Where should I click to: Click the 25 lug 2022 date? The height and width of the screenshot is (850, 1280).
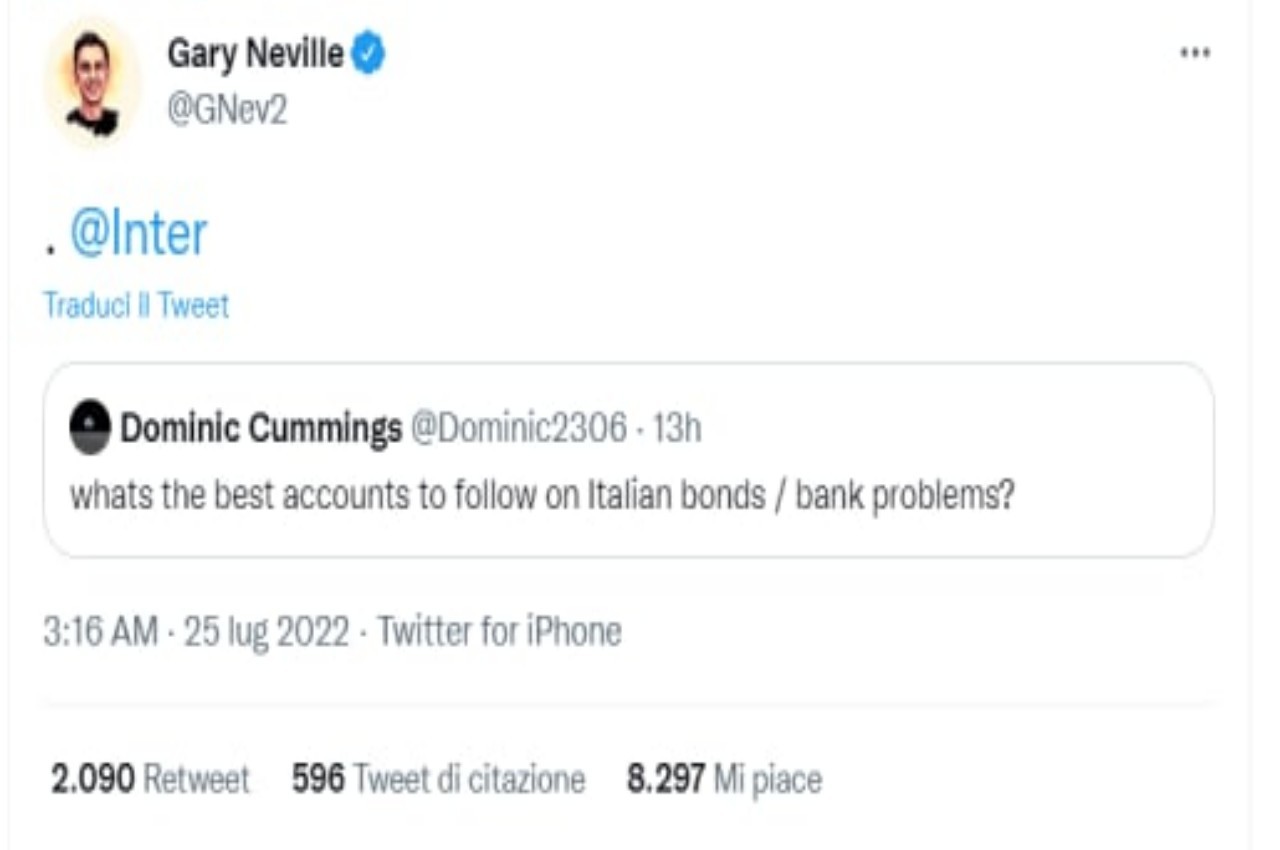267,632
